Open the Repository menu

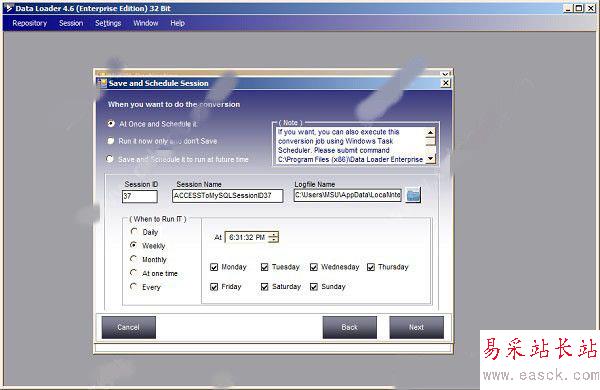point(29,23)
